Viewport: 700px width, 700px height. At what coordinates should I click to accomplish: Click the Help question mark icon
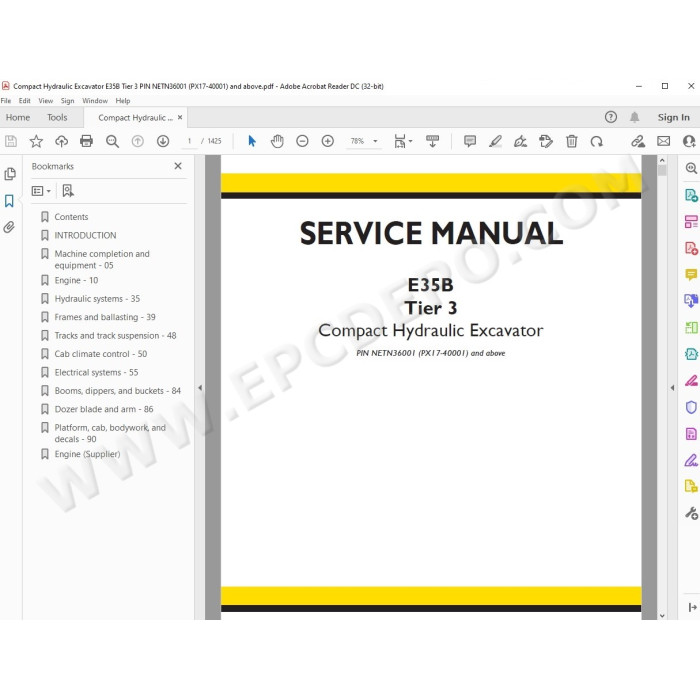pyautogui.click(x=611, y=117)
